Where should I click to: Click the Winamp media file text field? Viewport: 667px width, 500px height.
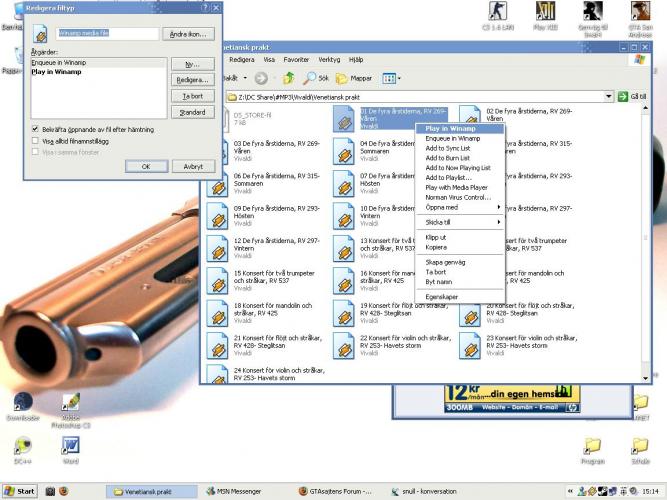coord(108,34)
